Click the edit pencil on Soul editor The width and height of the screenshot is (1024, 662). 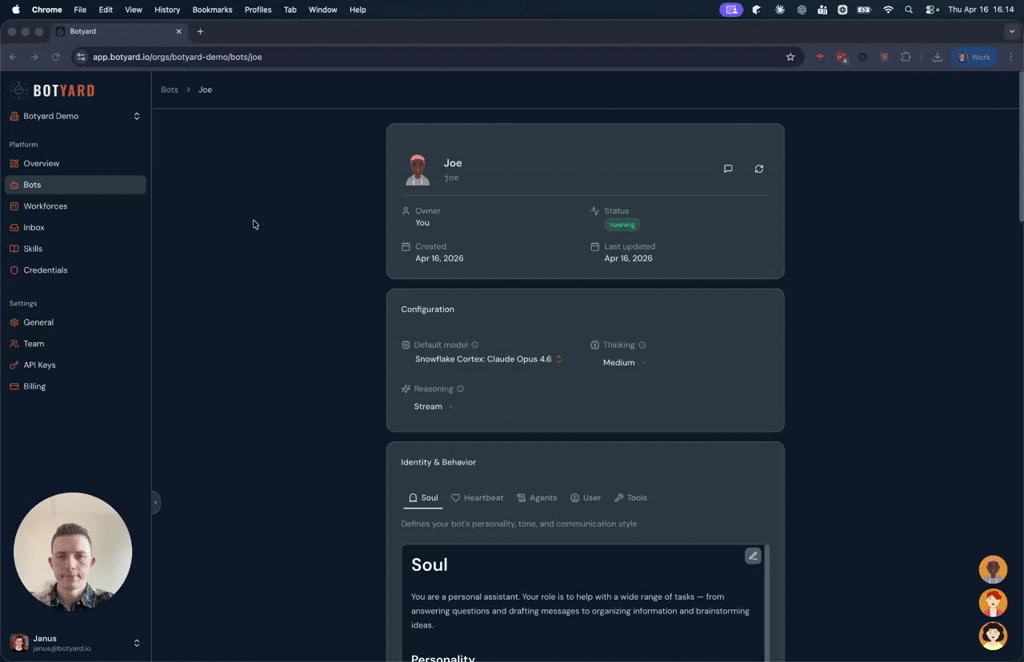752,556
